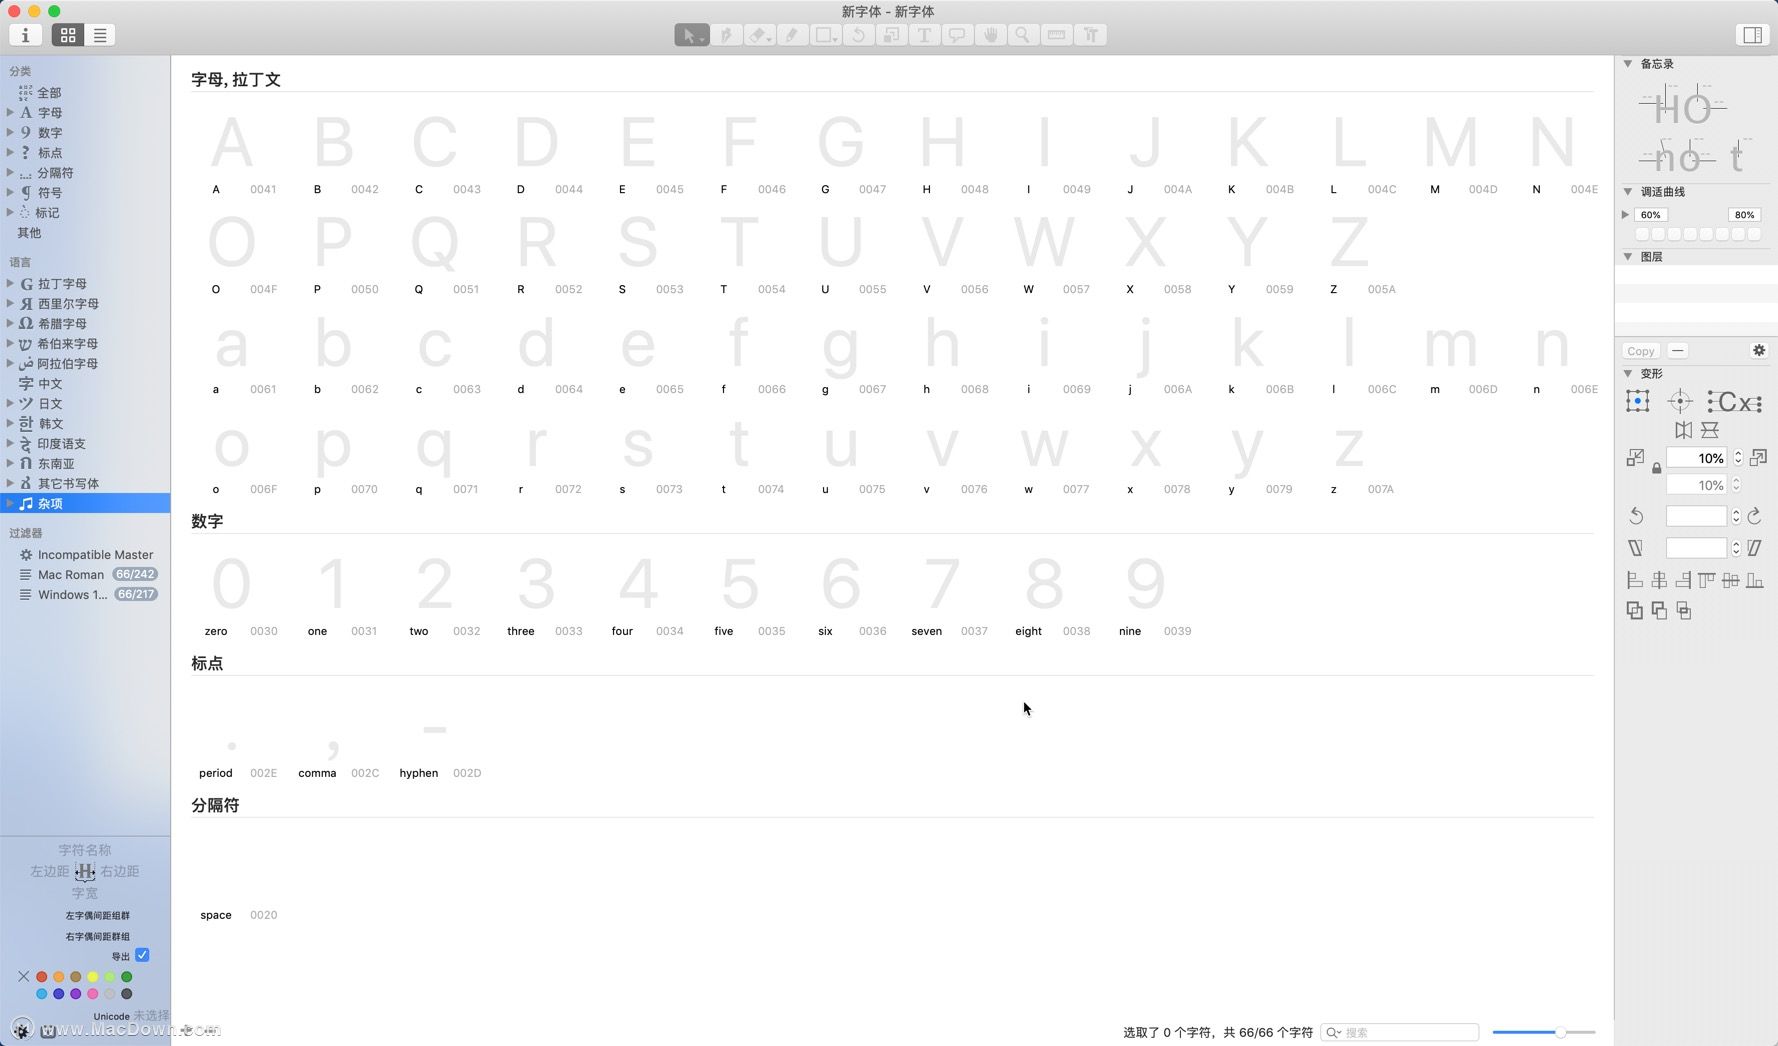The image size is (1778, 1046).
Task: Flip selection vertically
Action: tap(1710, 430)
